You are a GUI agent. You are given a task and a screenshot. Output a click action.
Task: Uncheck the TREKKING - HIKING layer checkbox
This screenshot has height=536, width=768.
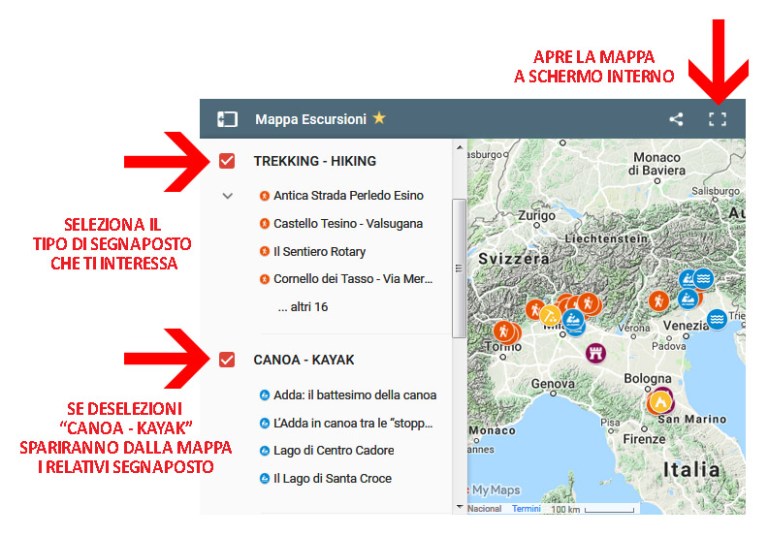[227, 161]
